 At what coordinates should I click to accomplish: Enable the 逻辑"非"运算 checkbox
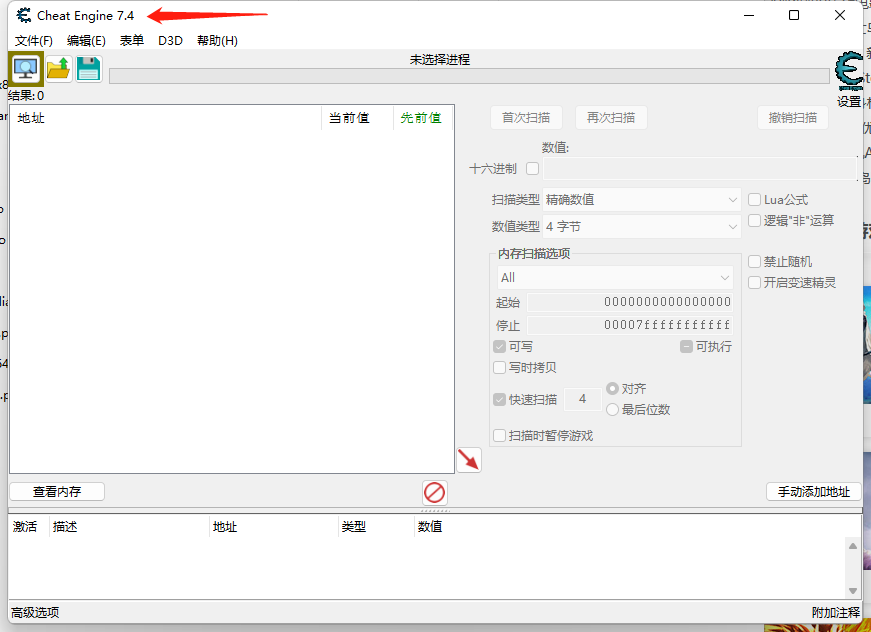pyautogui.click(x=754, y=220)
